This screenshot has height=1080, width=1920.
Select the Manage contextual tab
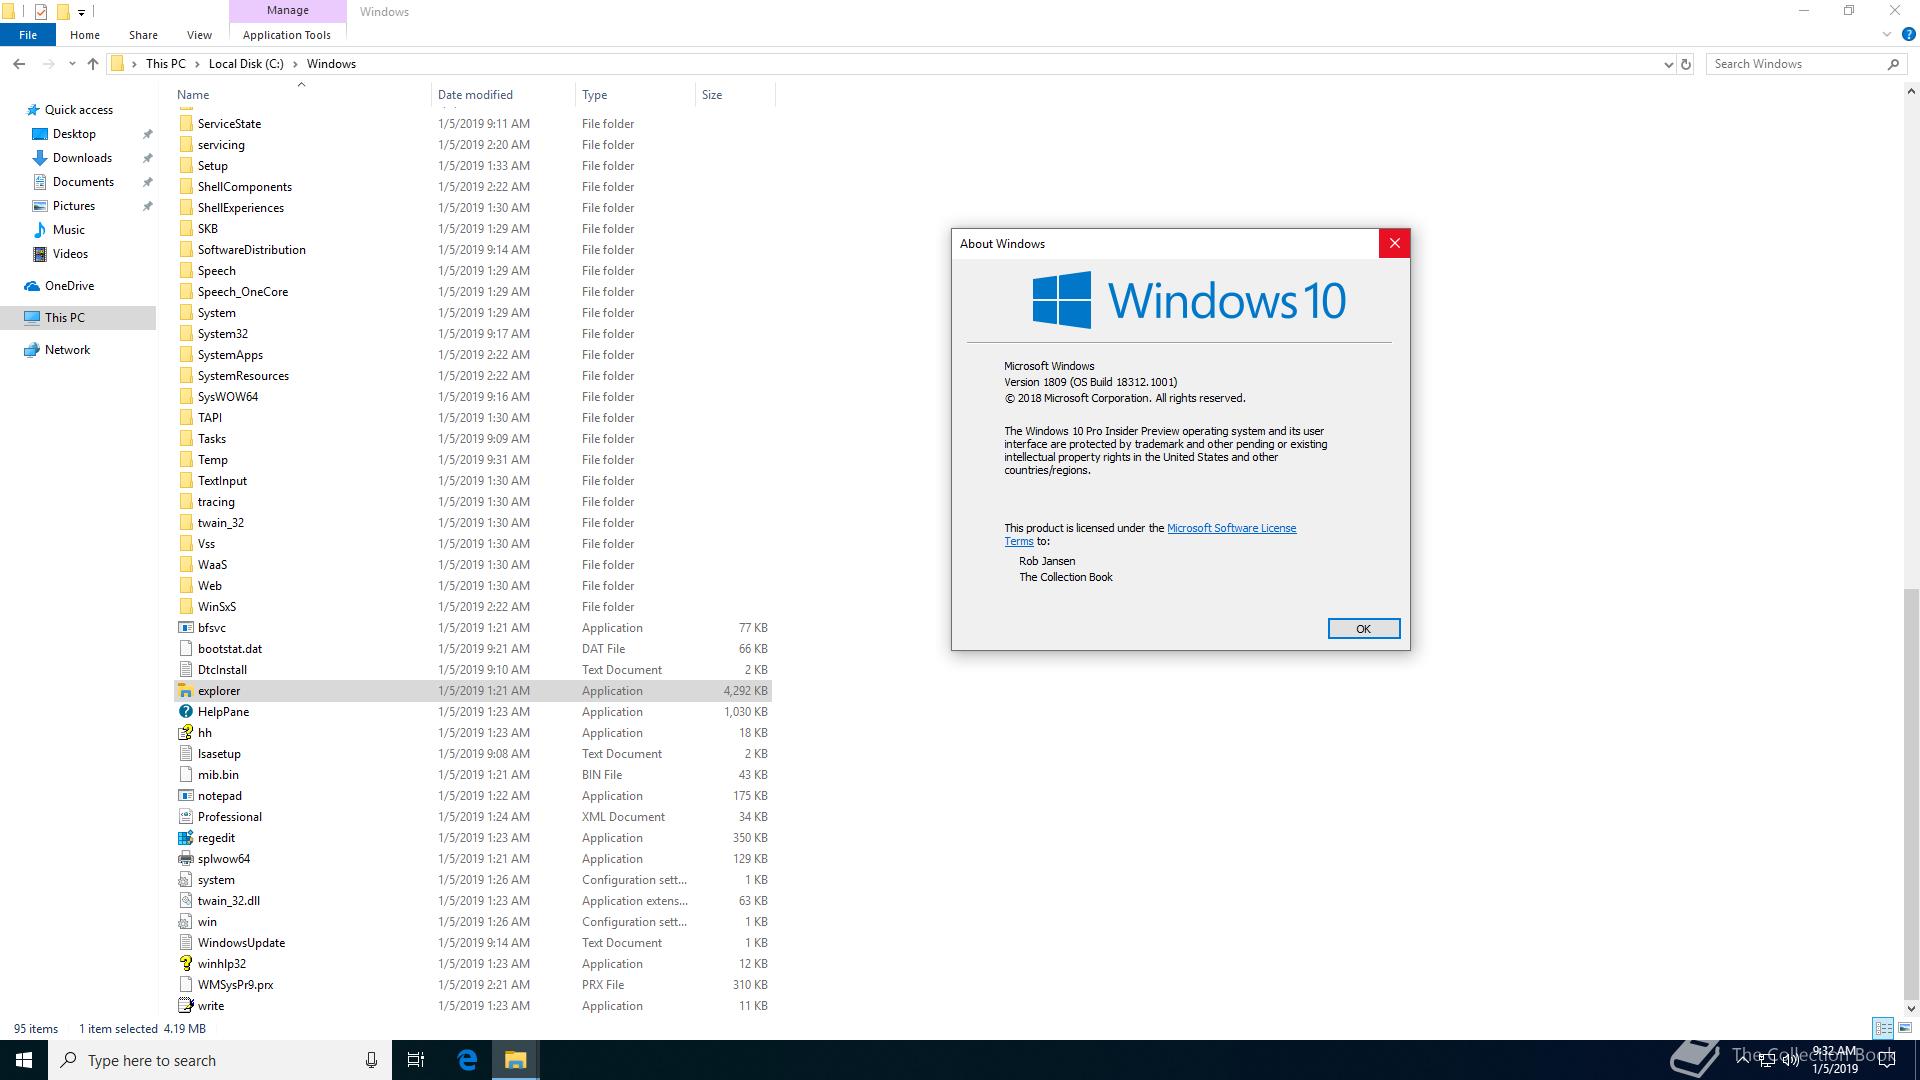pos(288,11)
